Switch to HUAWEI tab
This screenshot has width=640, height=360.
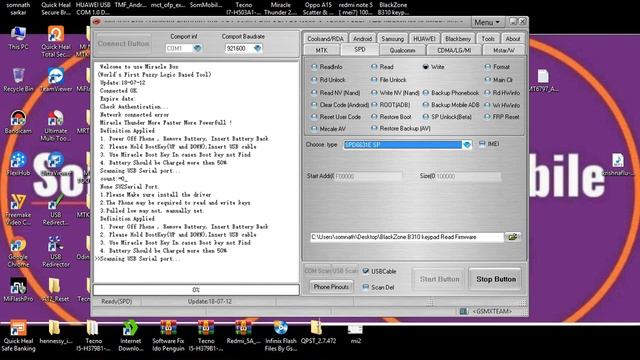coord(424,39)
